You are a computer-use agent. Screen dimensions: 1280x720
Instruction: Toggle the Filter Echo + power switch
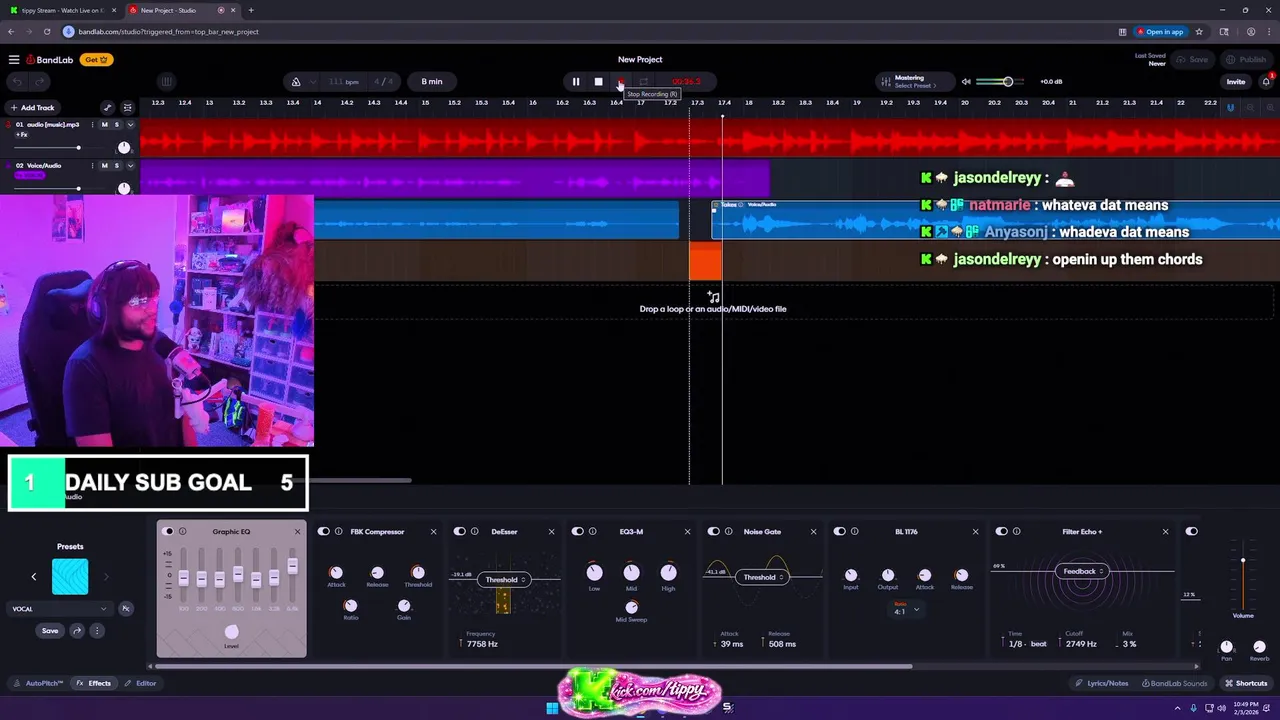(1002, 531)
